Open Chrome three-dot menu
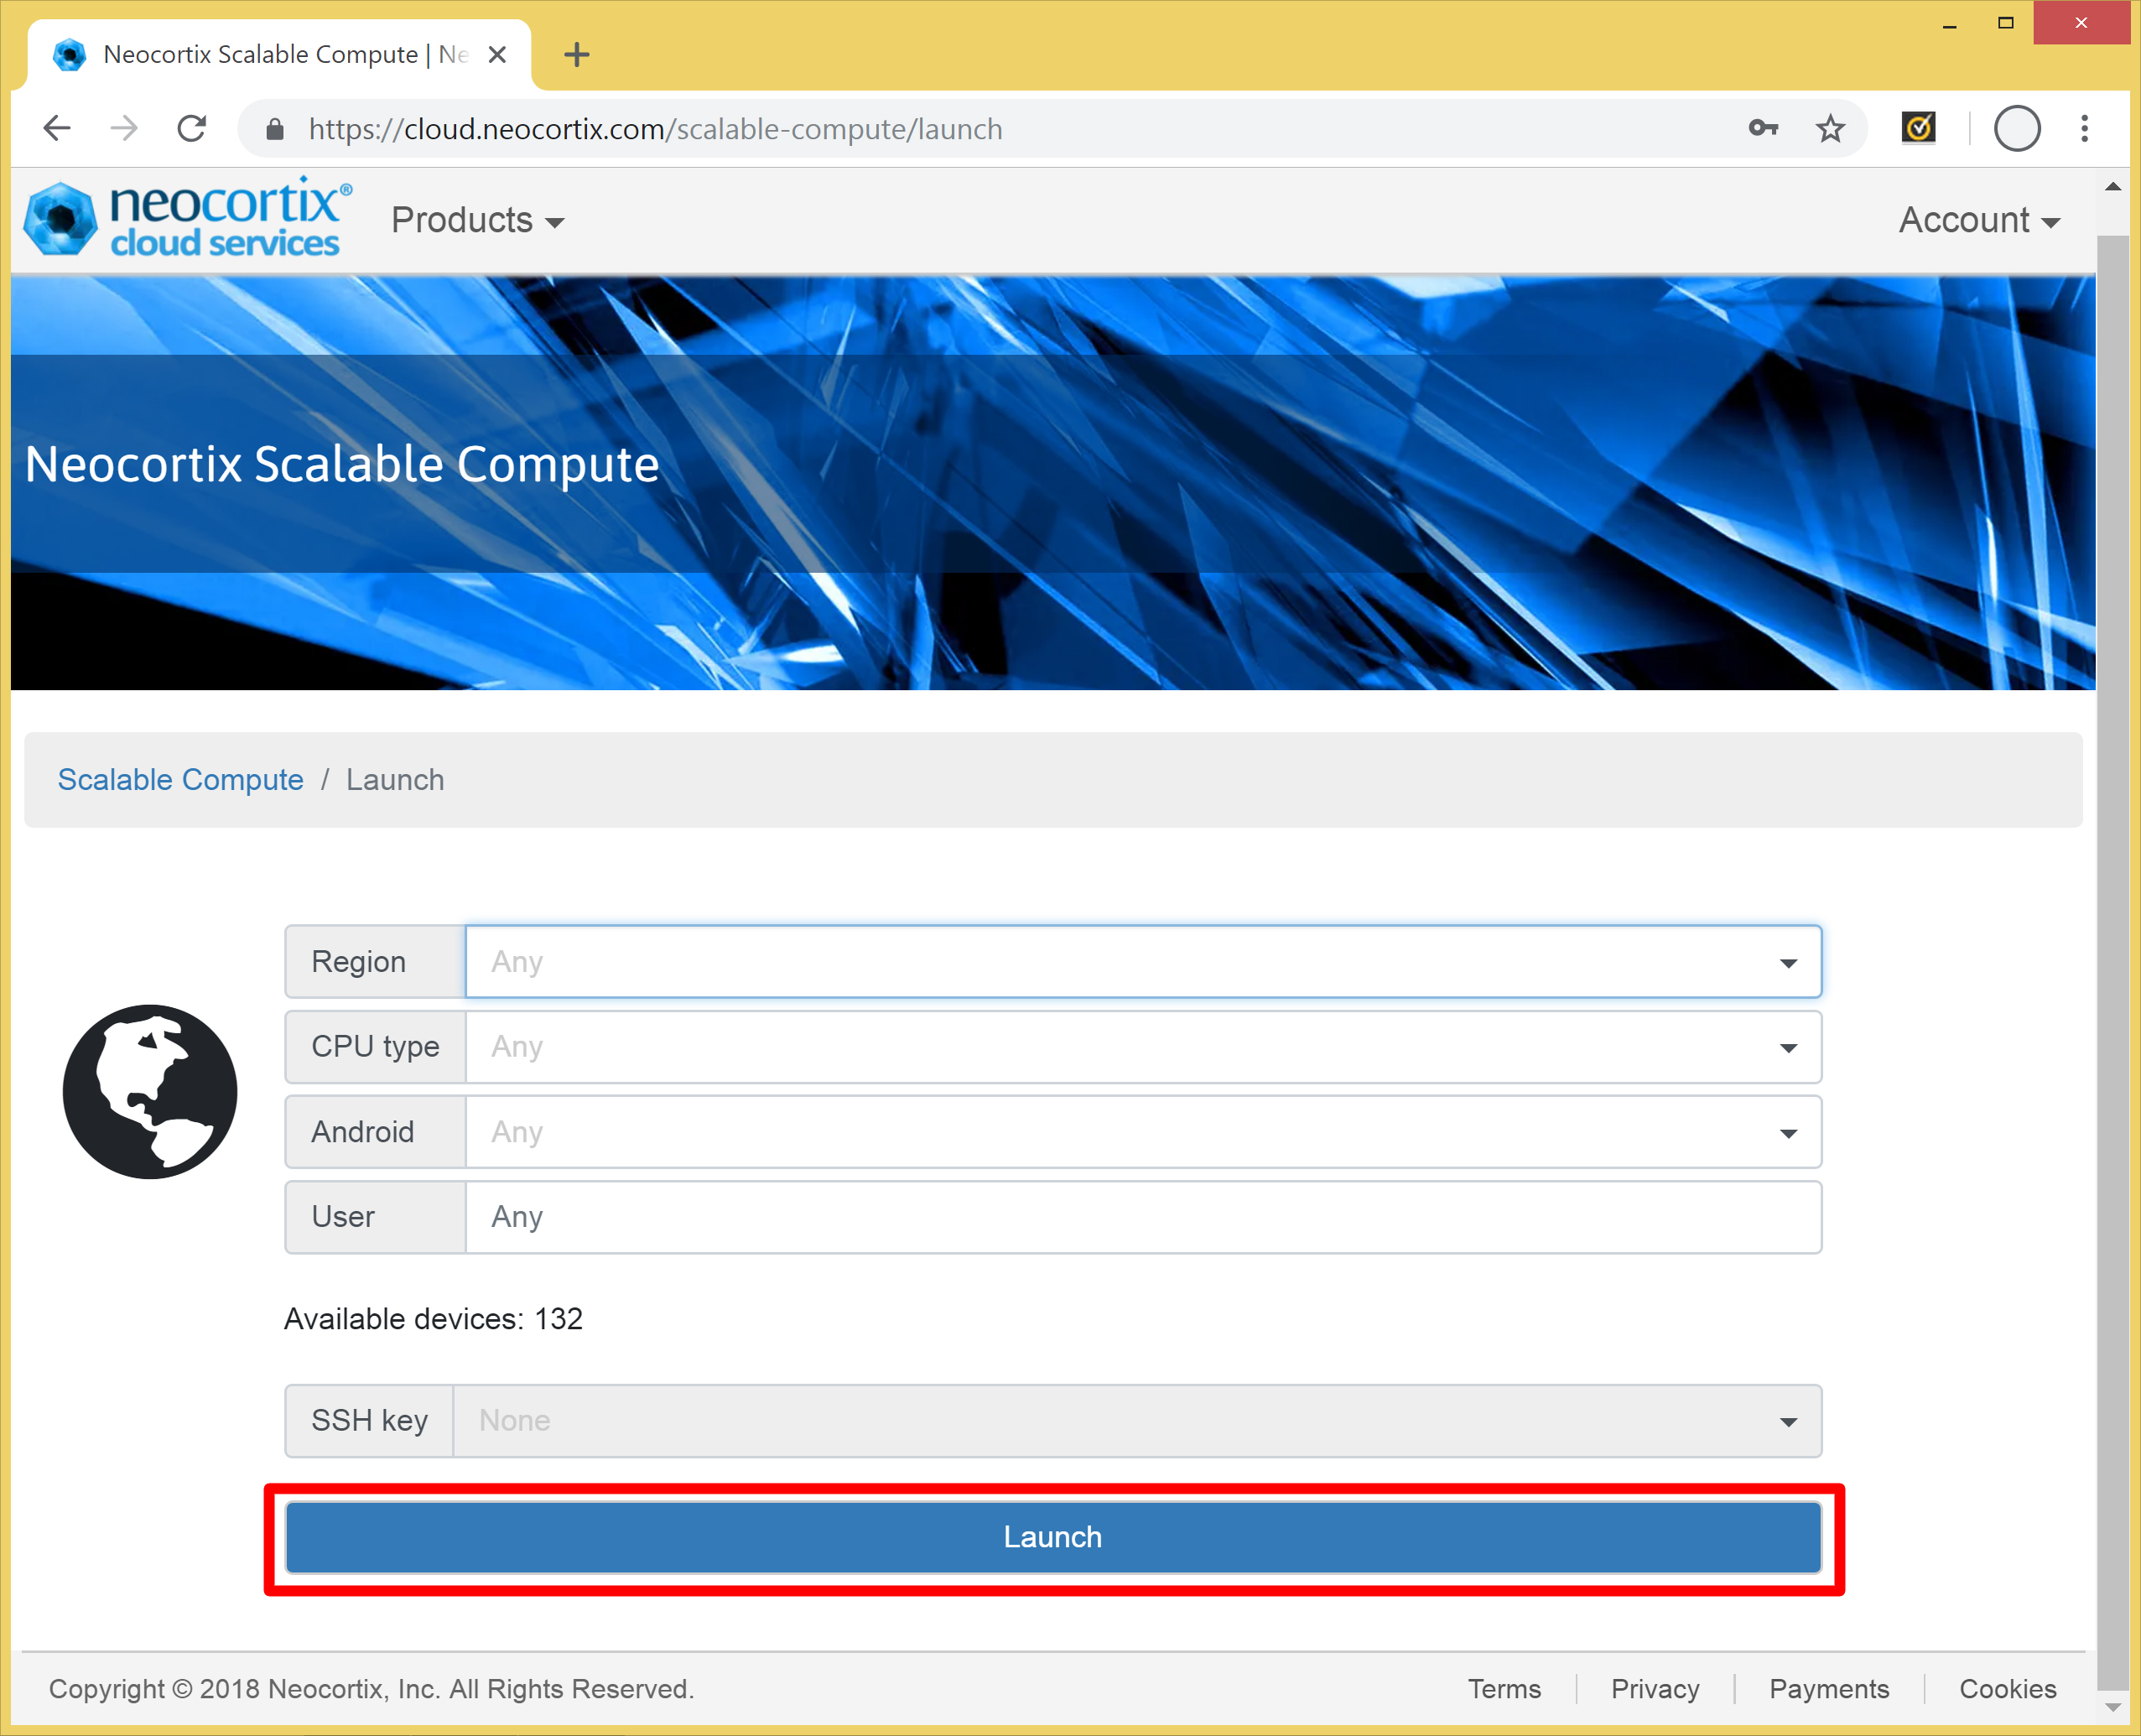The width and height of the screenshot is (2141, 1736). [2084, 129]
